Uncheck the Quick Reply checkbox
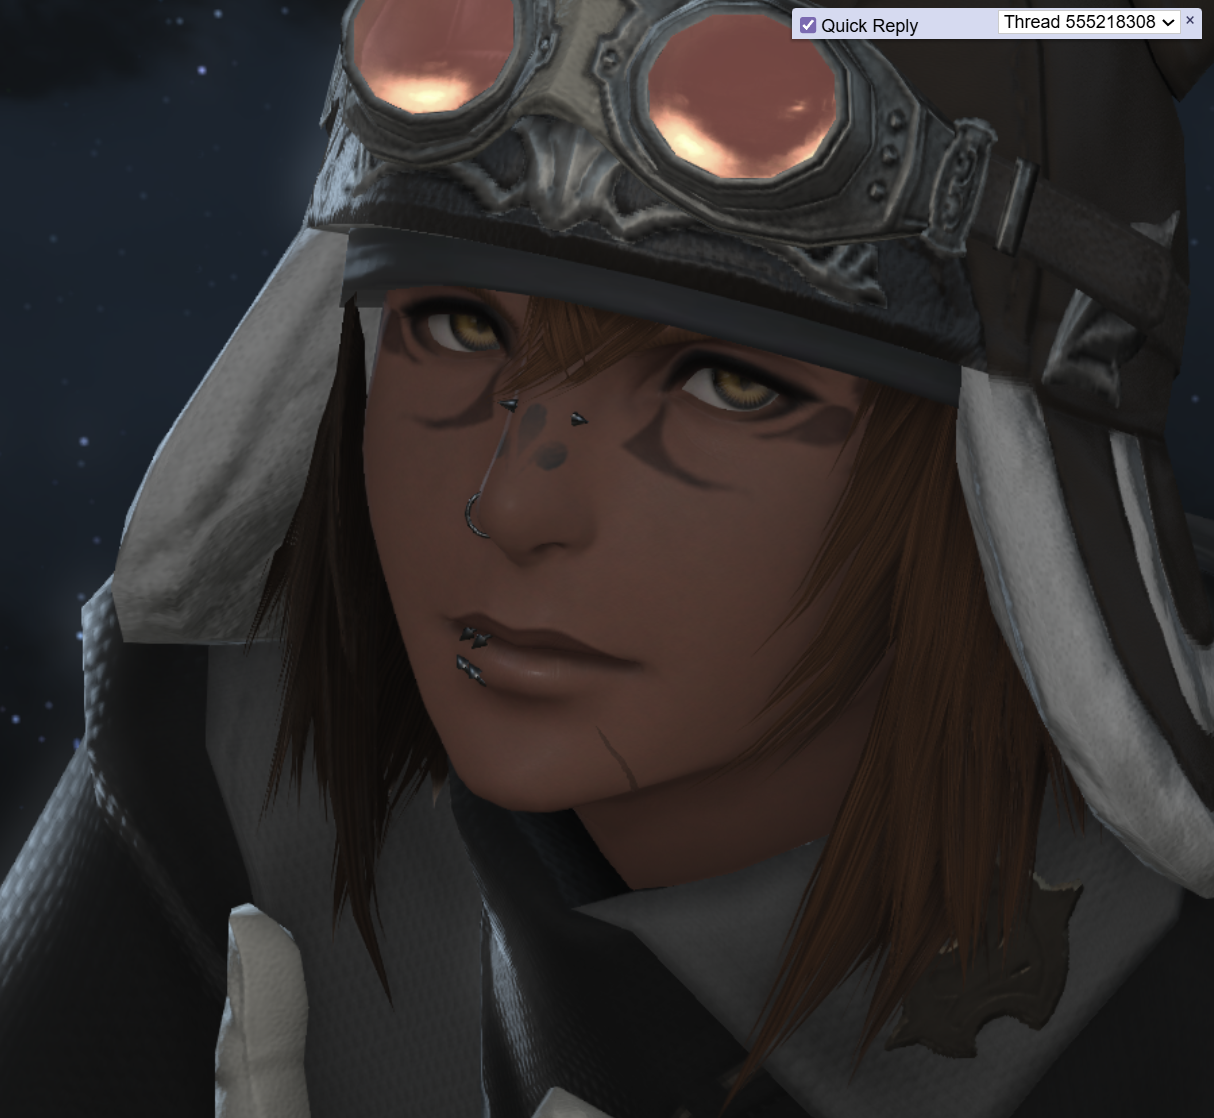1214x1118 pixels. click(808, 25)
